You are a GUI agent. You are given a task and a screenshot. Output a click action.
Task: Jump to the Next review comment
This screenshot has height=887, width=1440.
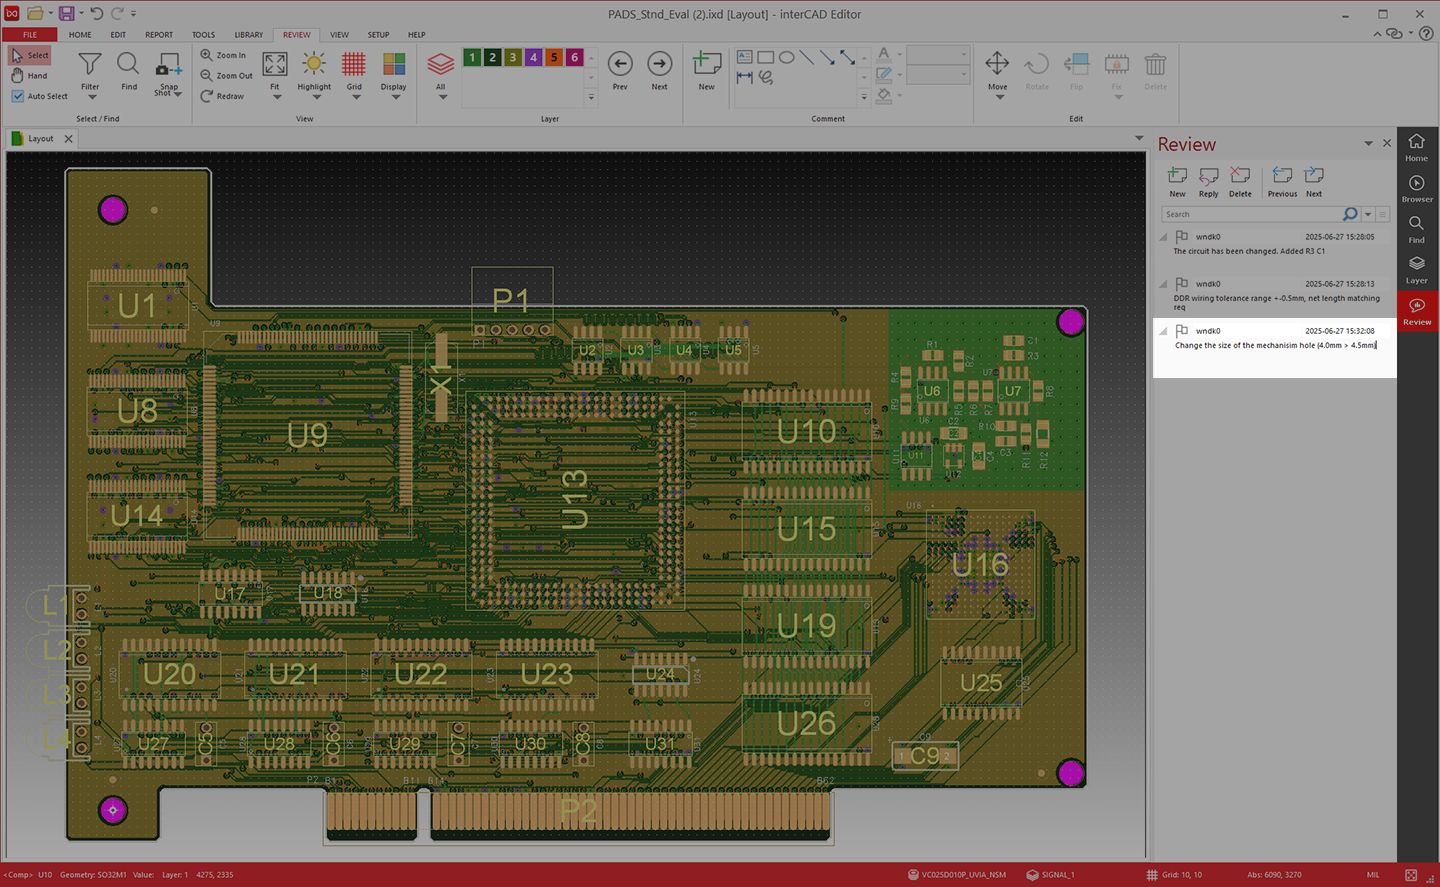pyautogui.click(x=1314, y=182)
